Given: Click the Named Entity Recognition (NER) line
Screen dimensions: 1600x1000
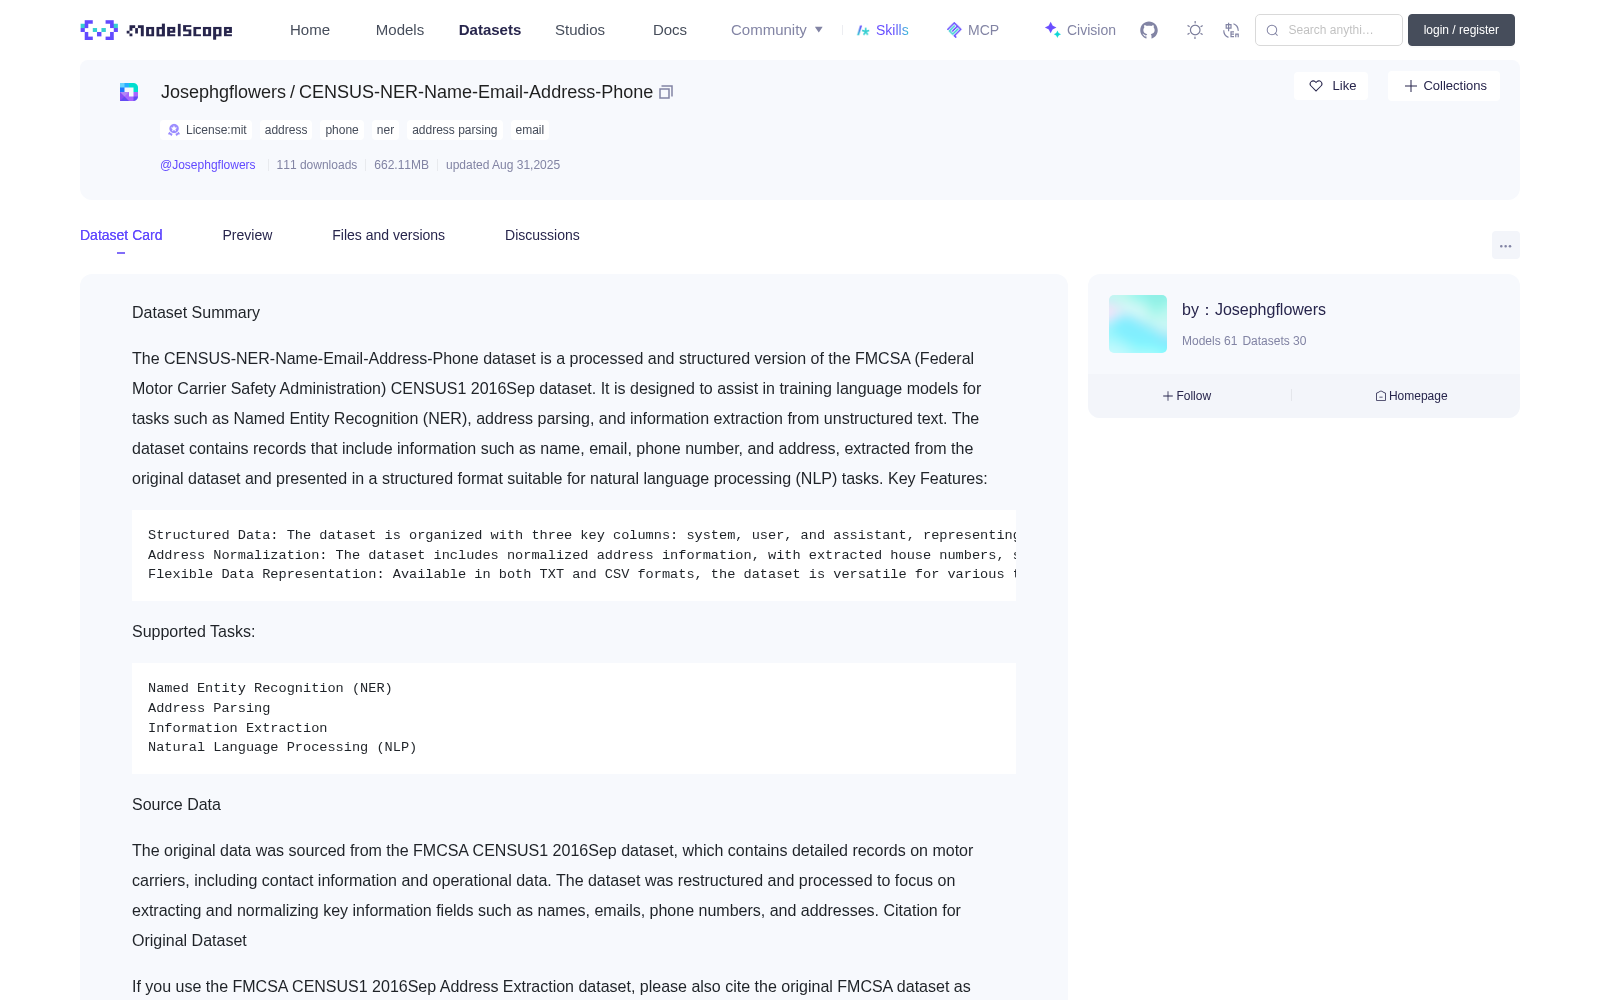Looking at the screenshot, I should pyautogui.click(x=270, y=689).
